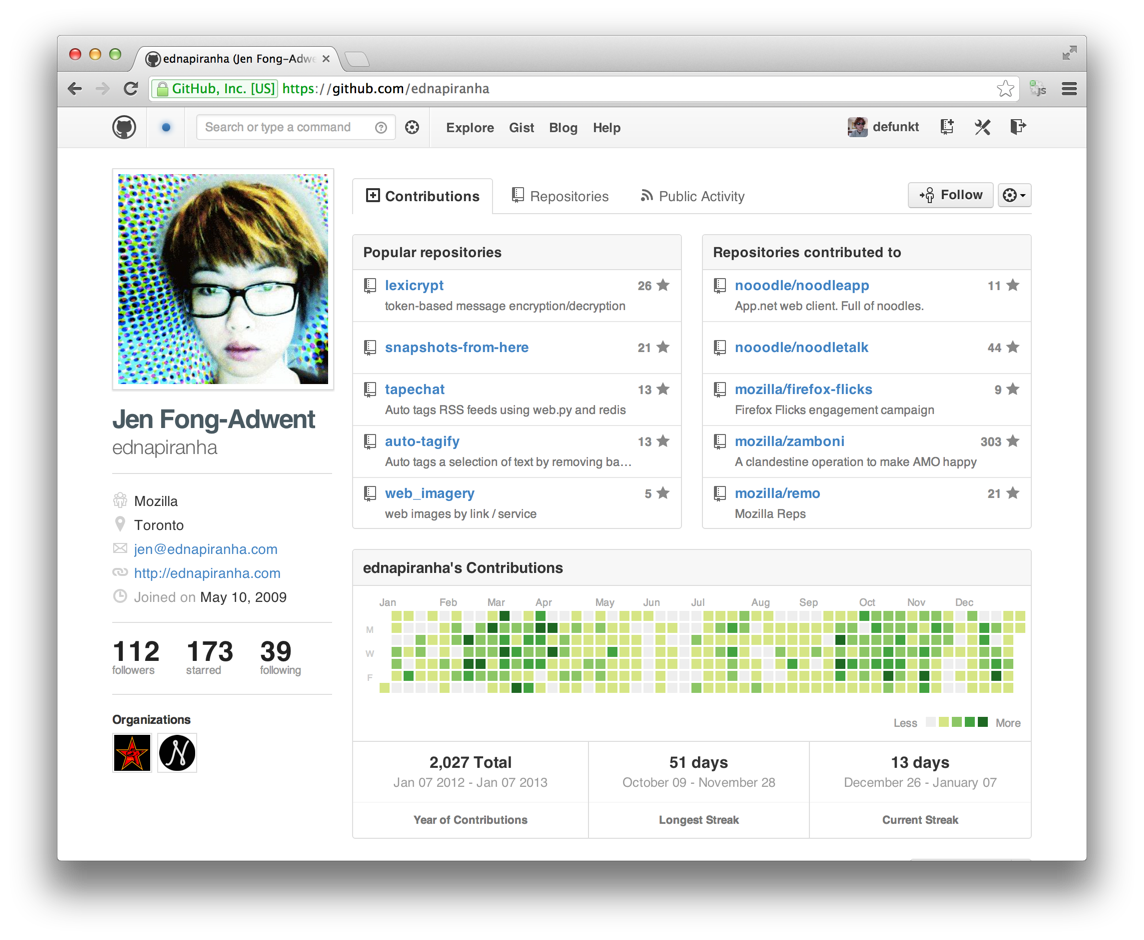
Task: Open Chrome hamburger menu
Action: coord(1070,88)
